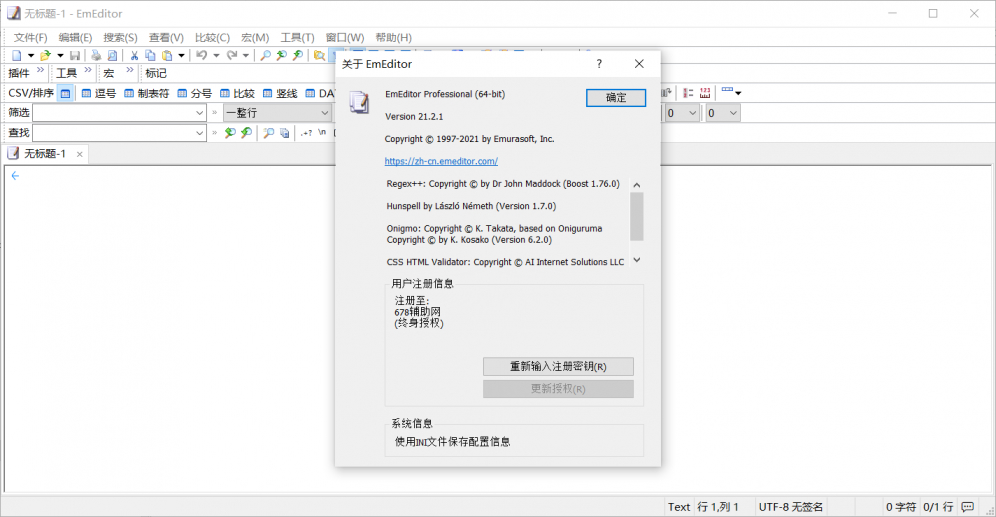Open the last dropdown showing 0 in filter bar
The image size is (996, 517).
click(x=722, y=113)
